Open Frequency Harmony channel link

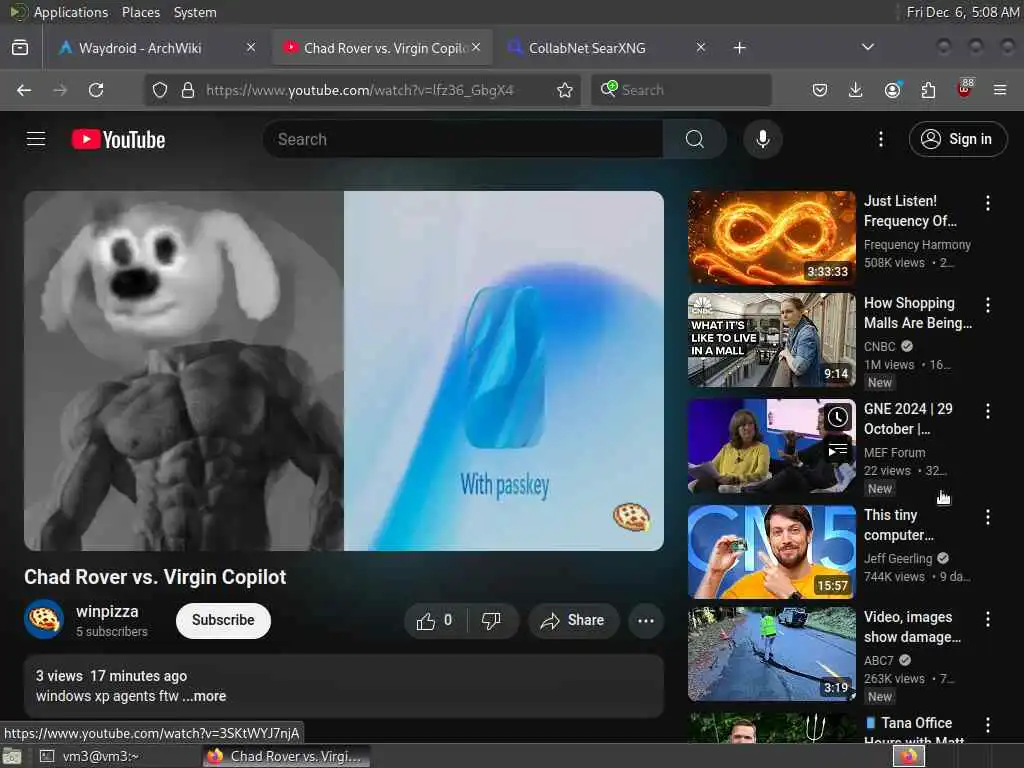point(917,245)
